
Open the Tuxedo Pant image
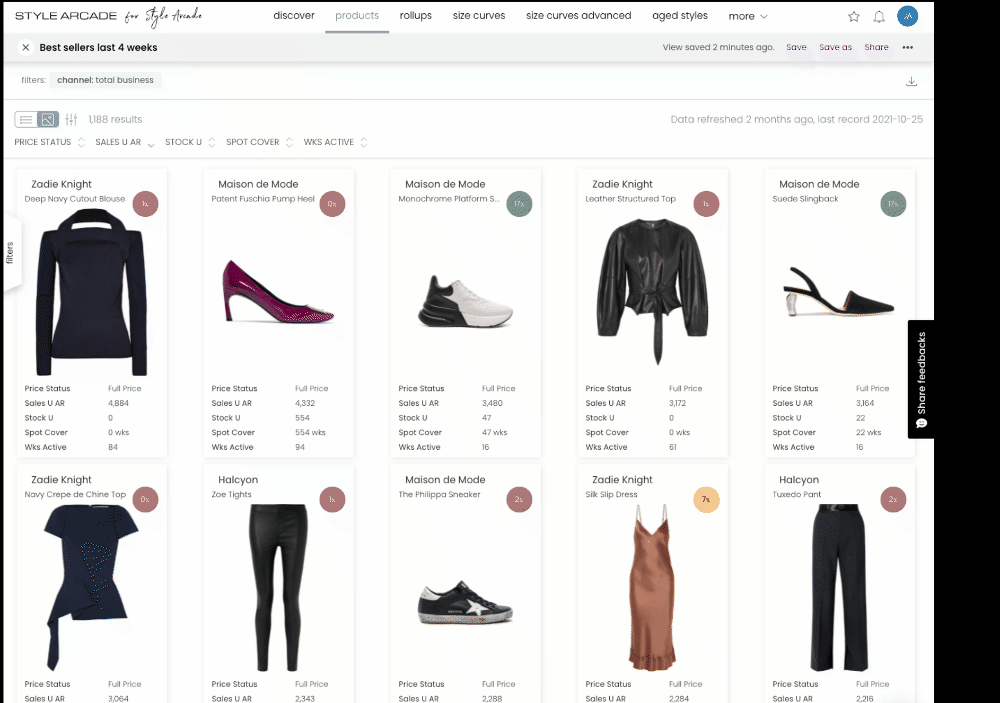839,588
